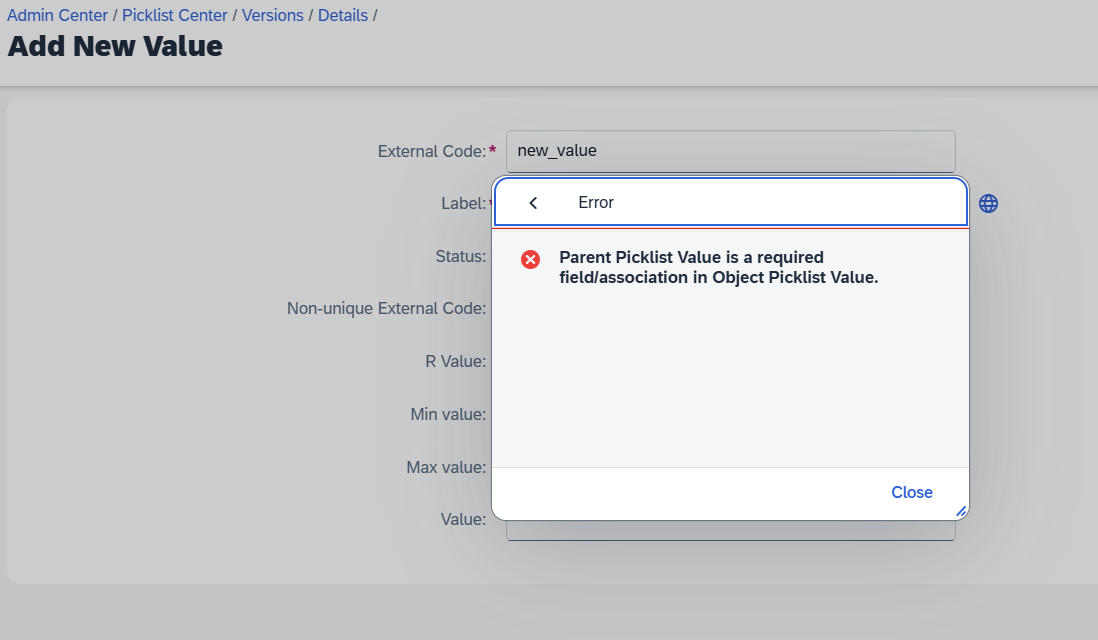1098x640 pixels.
Task: Click the Non-unique External Code label
Action: tap(386, 308)
